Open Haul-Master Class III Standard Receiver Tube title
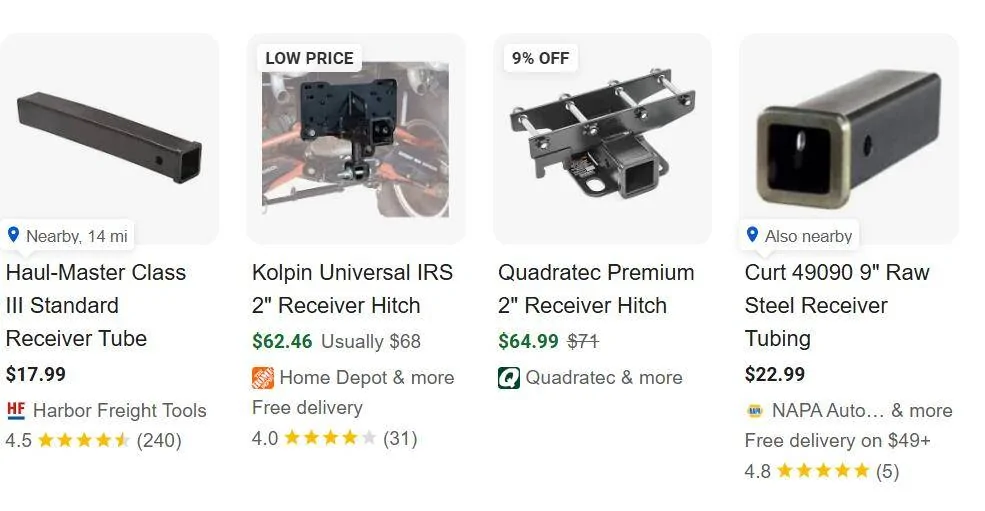The image size is (985, 511). point(96,305)
